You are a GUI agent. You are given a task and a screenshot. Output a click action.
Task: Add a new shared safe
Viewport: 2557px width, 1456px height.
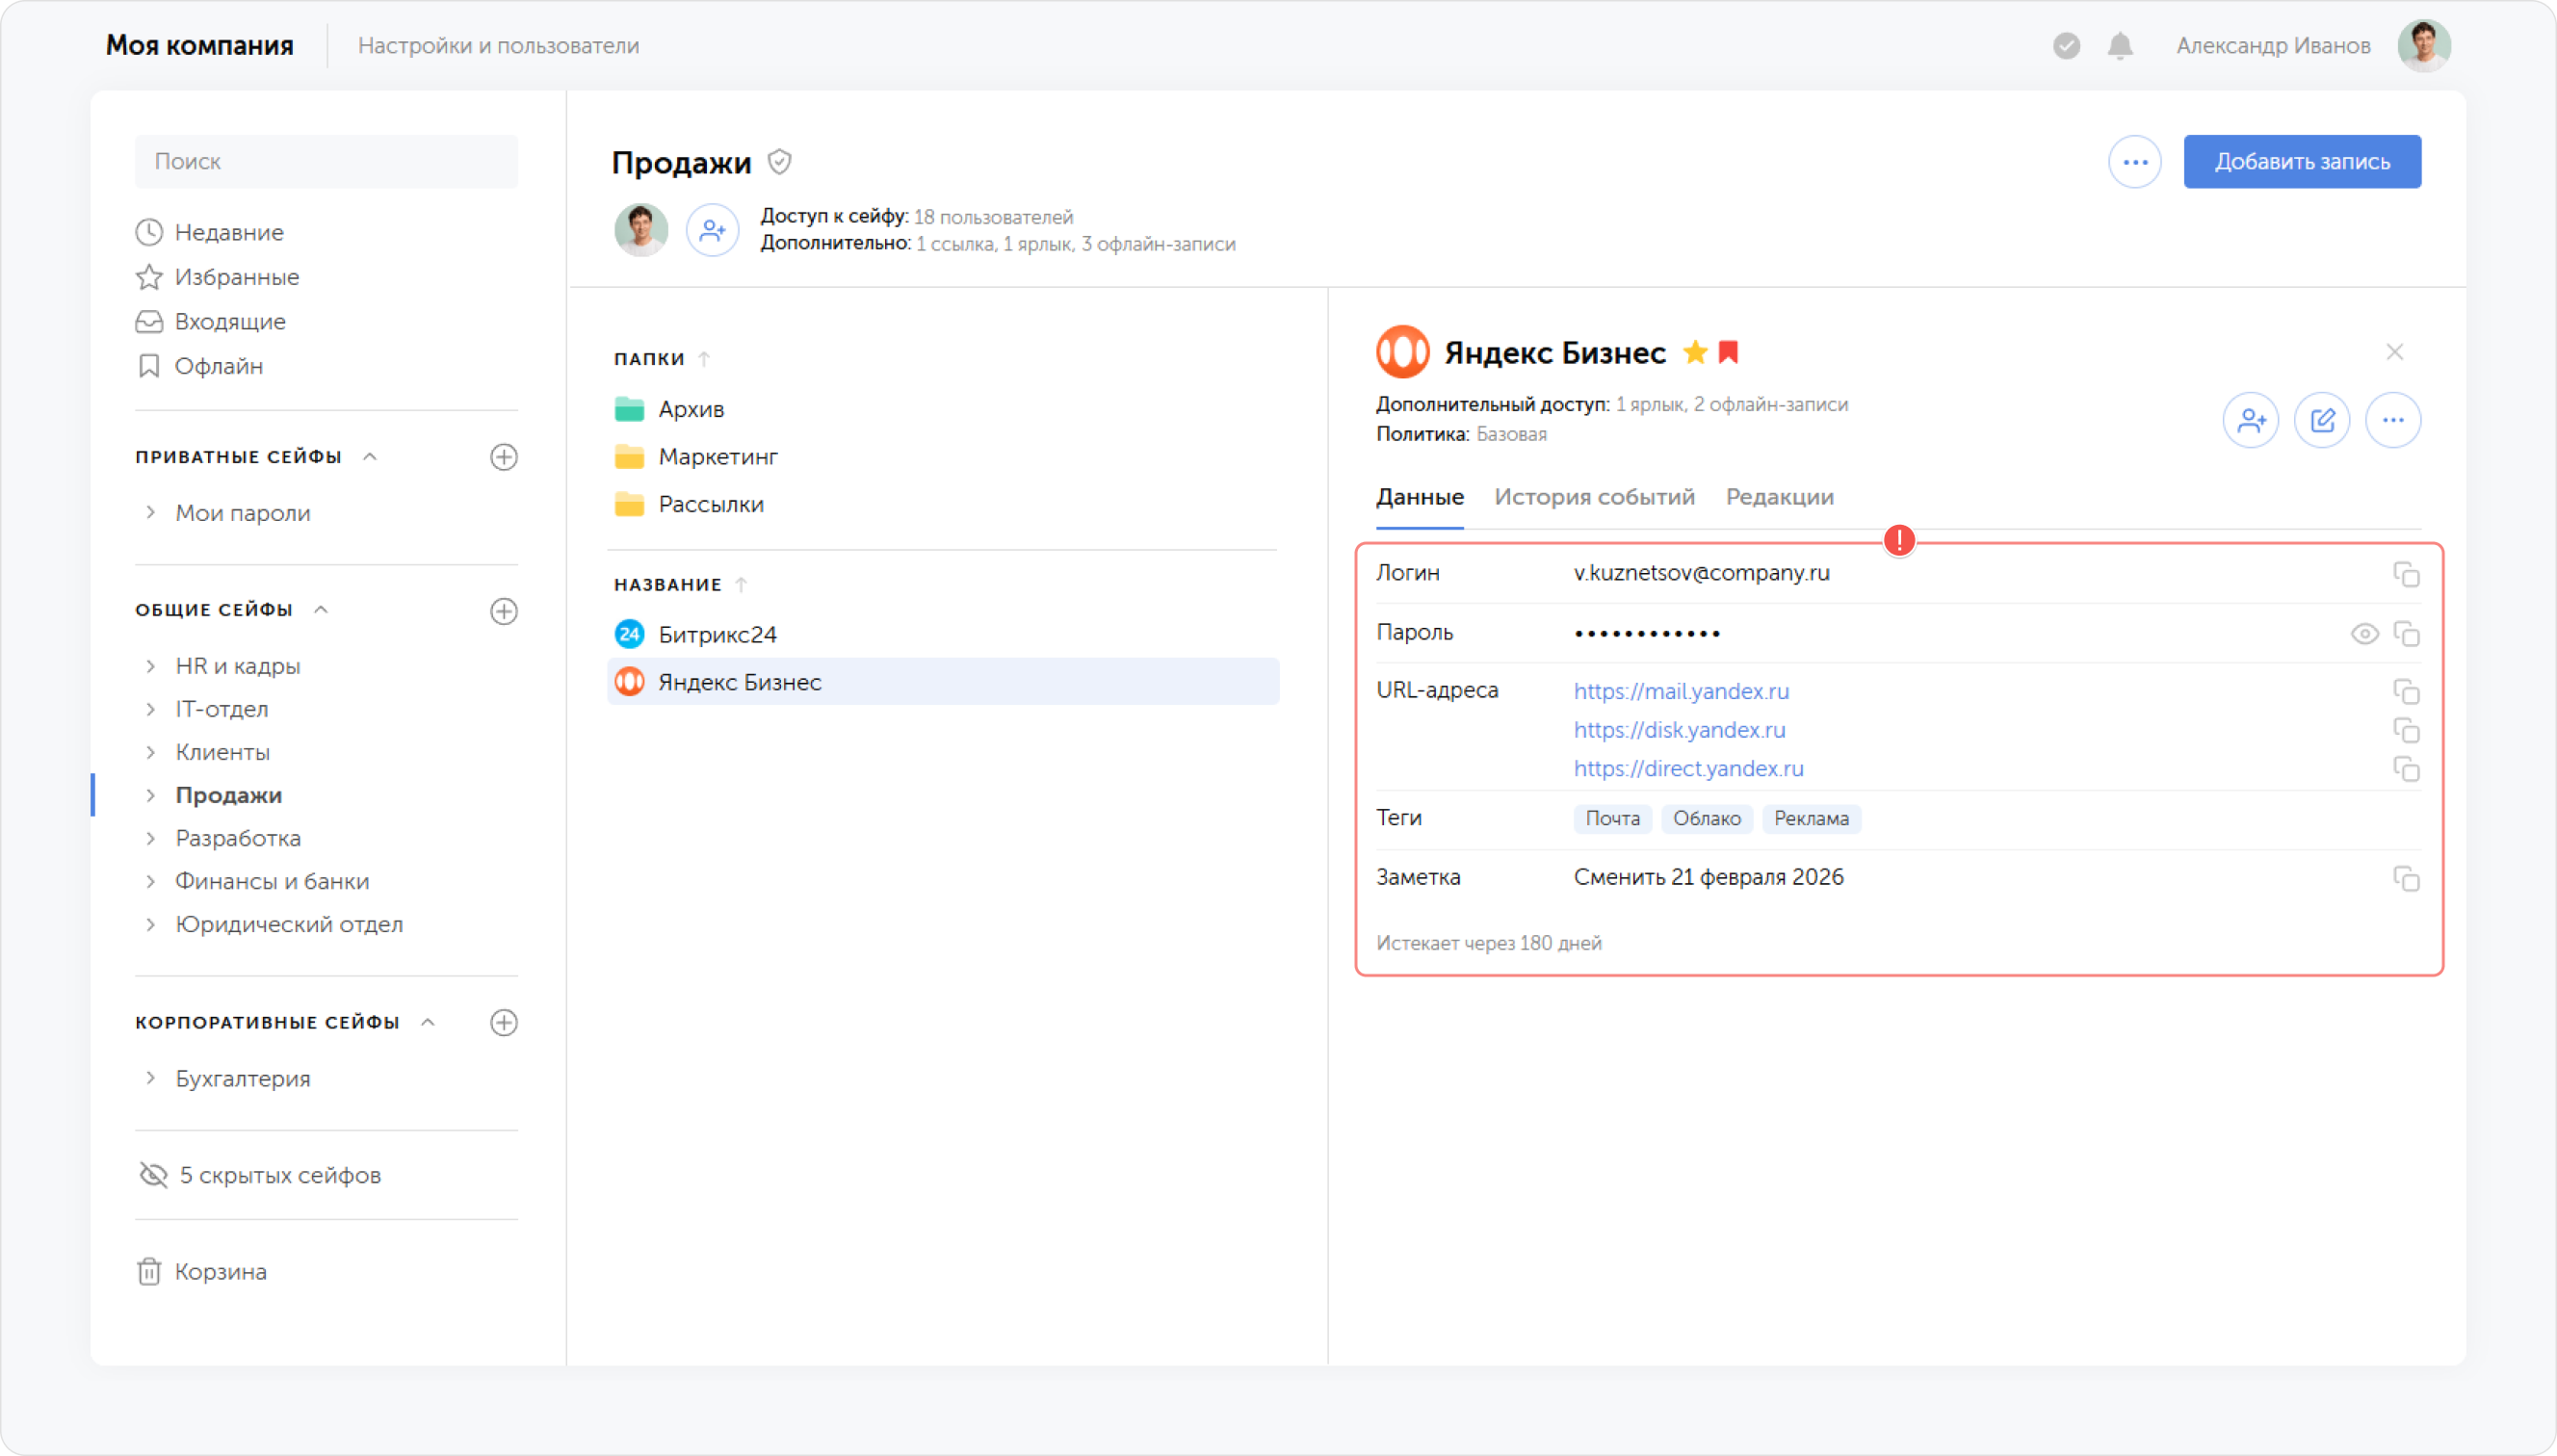pos(504,611)
